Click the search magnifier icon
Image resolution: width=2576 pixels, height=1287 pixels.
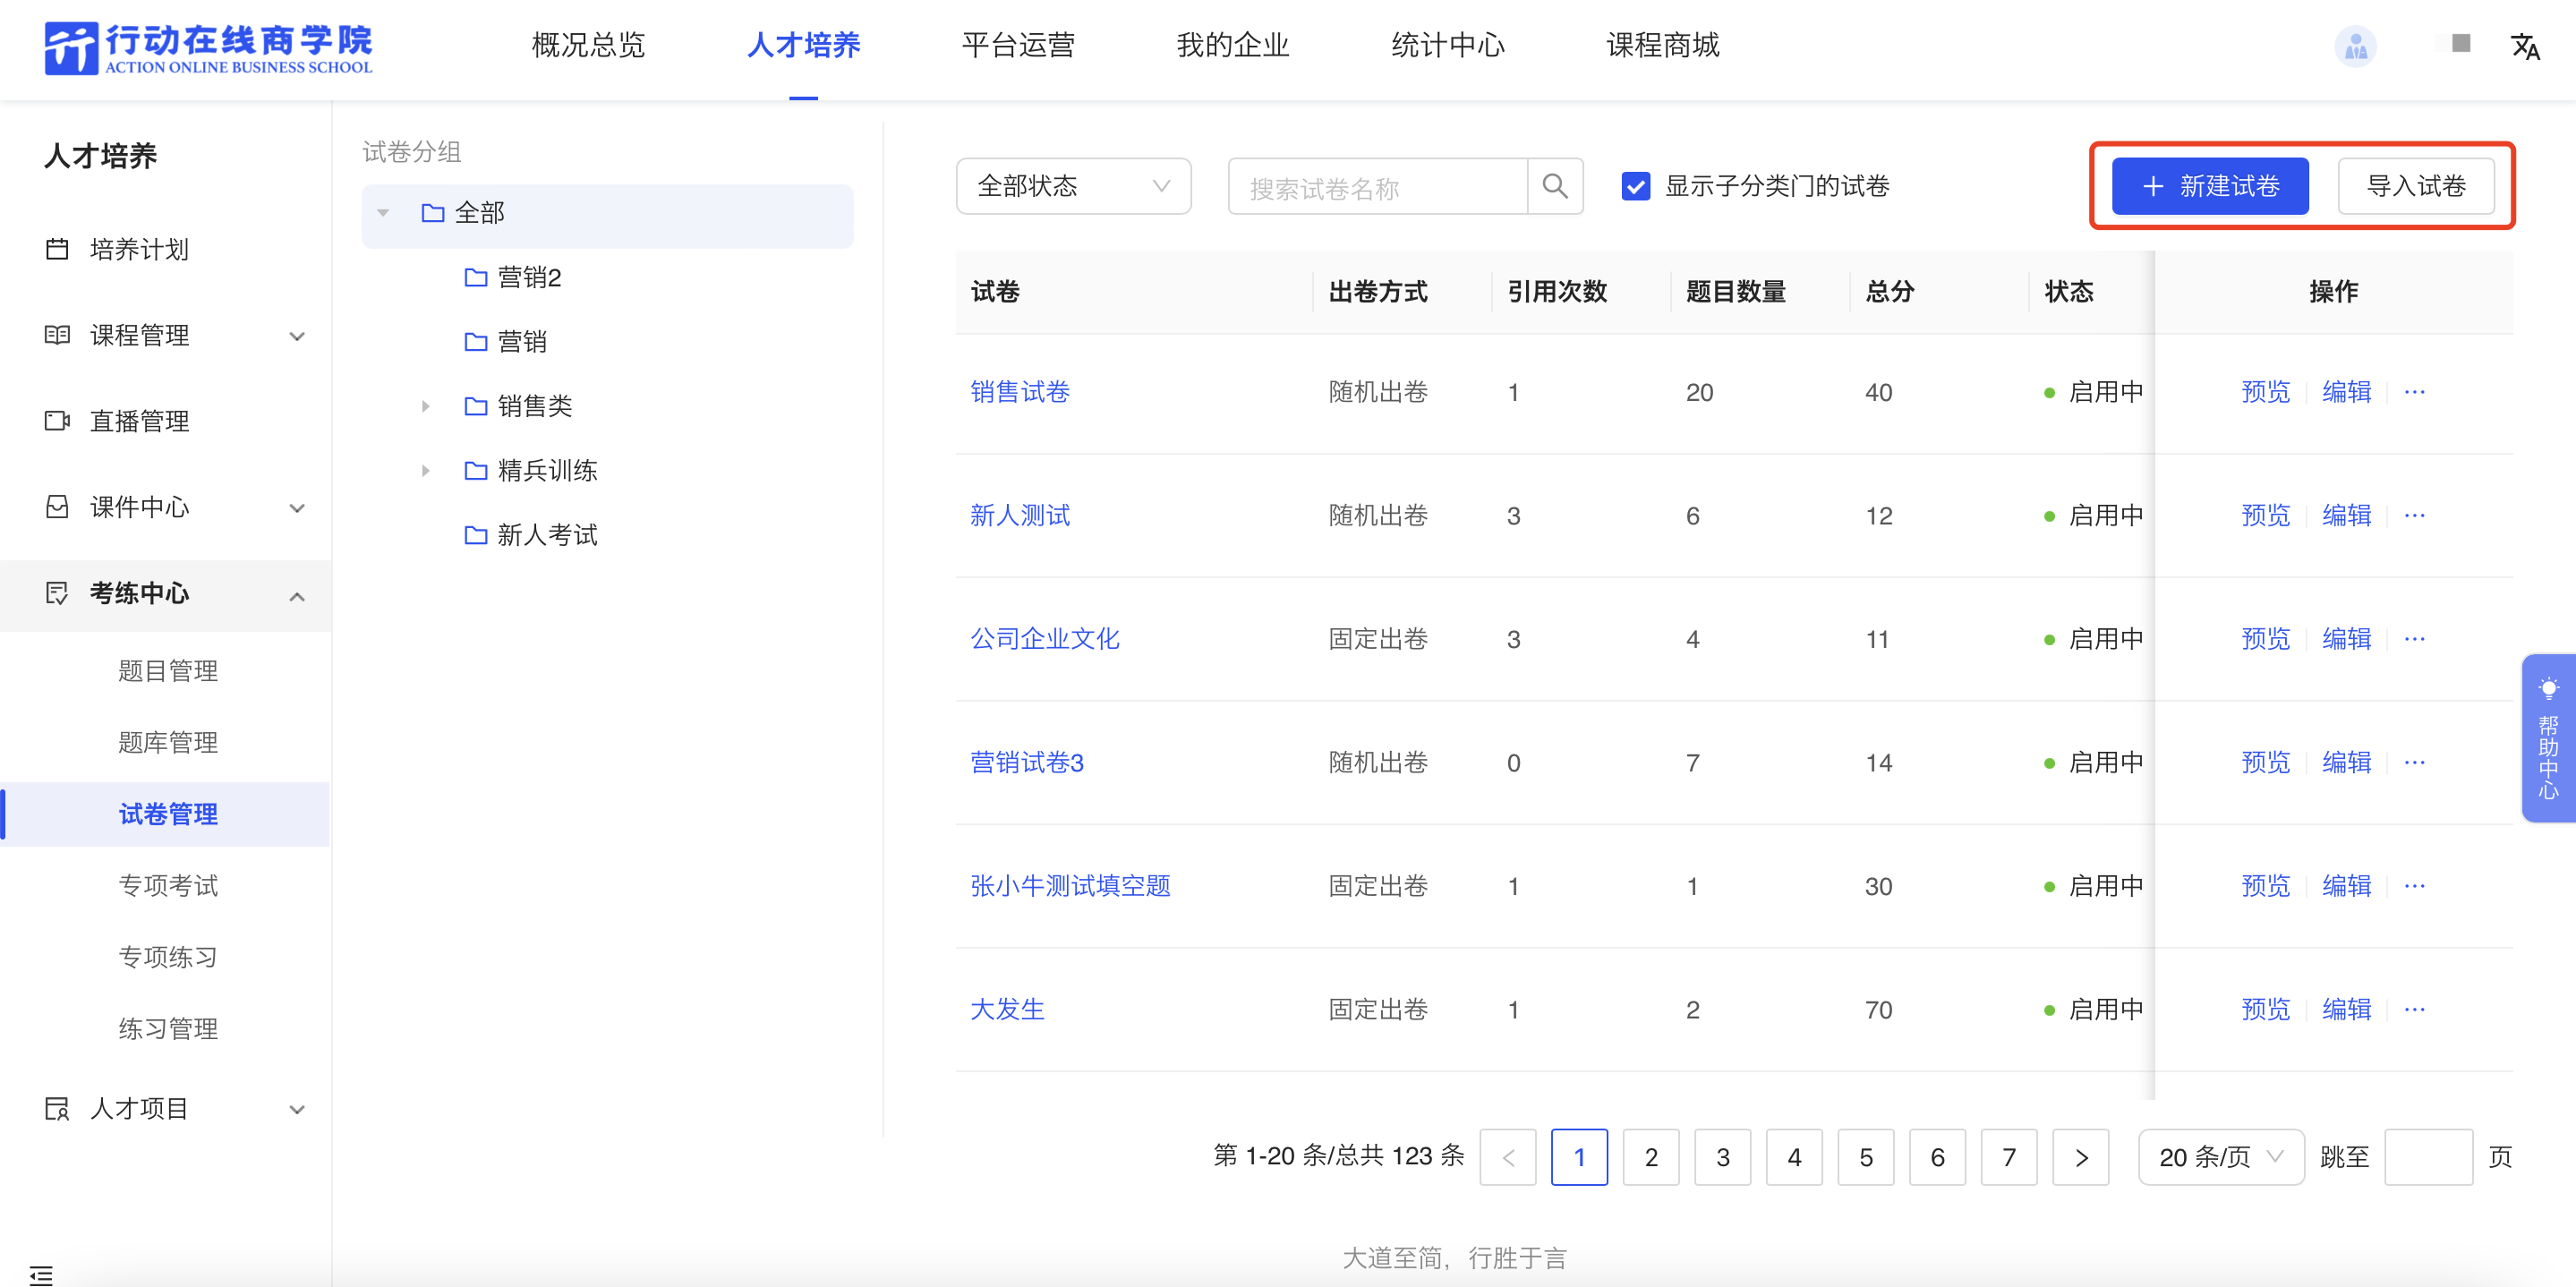click(1554, 186)
